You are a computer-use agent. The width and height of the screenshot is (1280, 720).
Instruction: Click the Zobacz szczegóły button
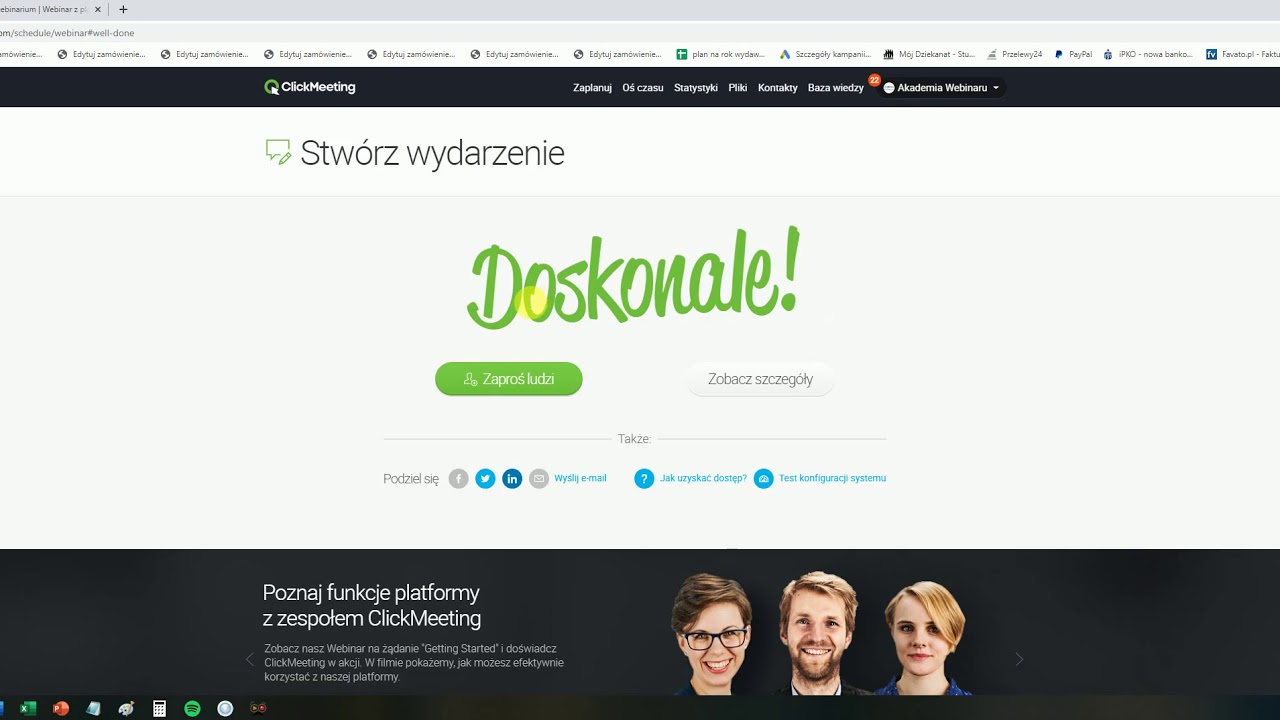tap(760, 379)
